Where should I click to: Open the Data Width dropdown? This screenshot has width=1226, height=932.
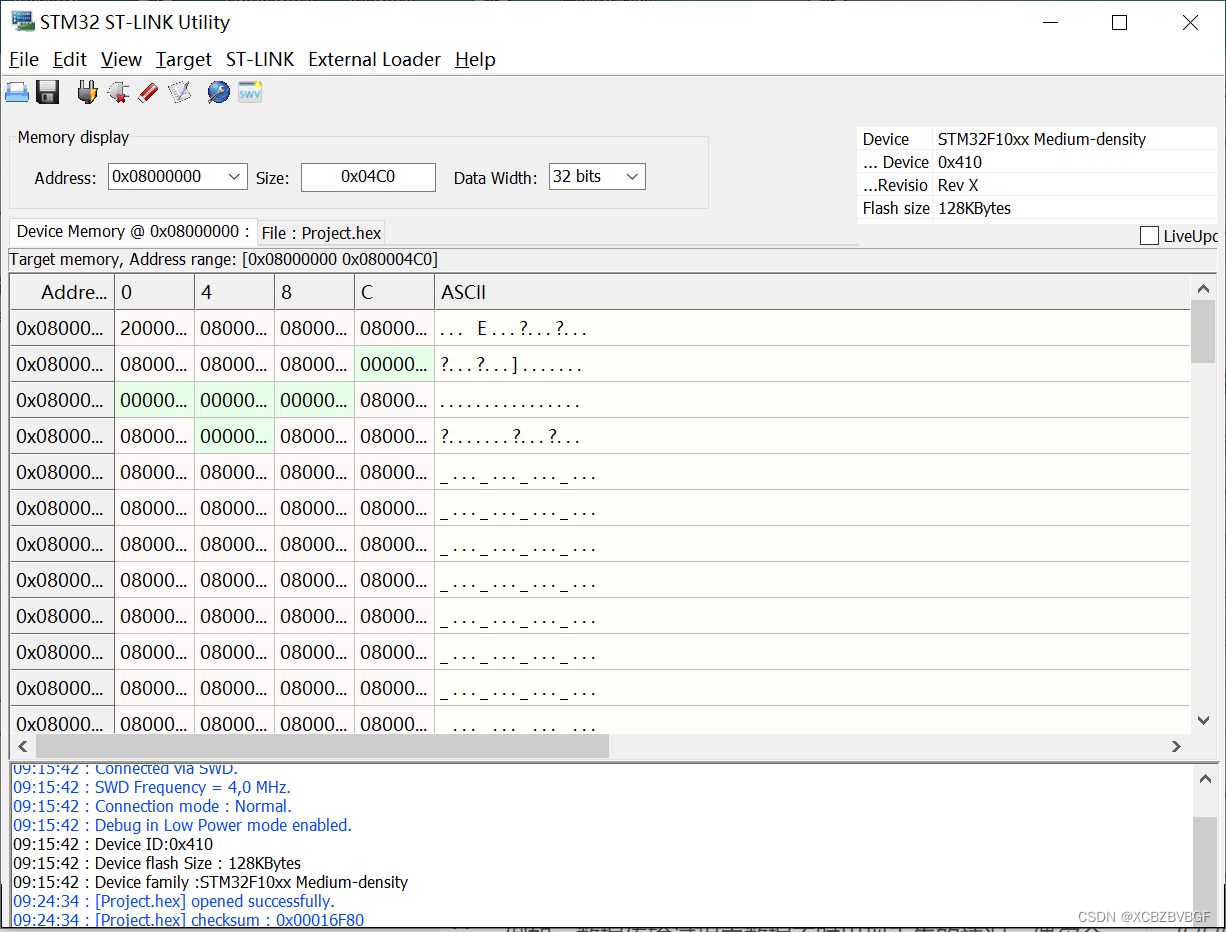pyautogui.click(x=633, y=176)
